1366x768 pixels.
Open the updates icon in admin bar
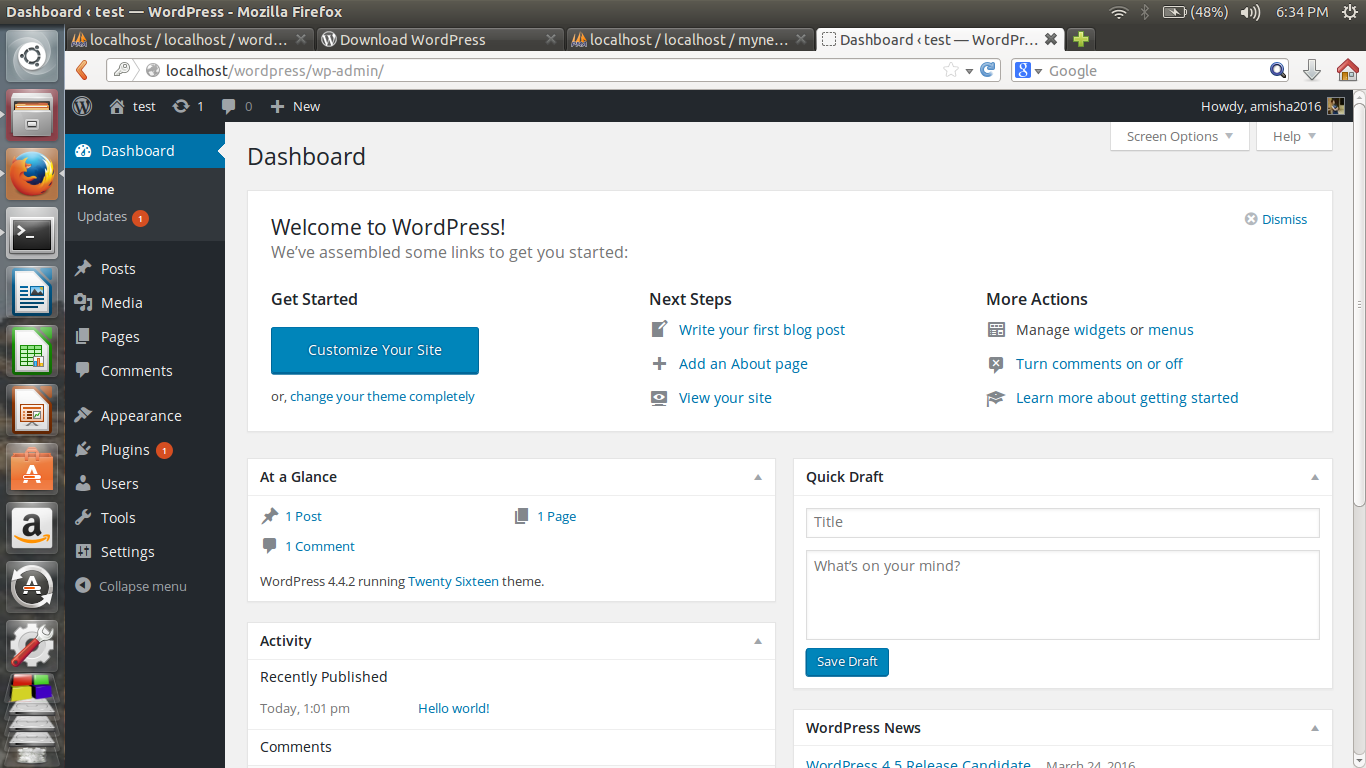point(181,106)
